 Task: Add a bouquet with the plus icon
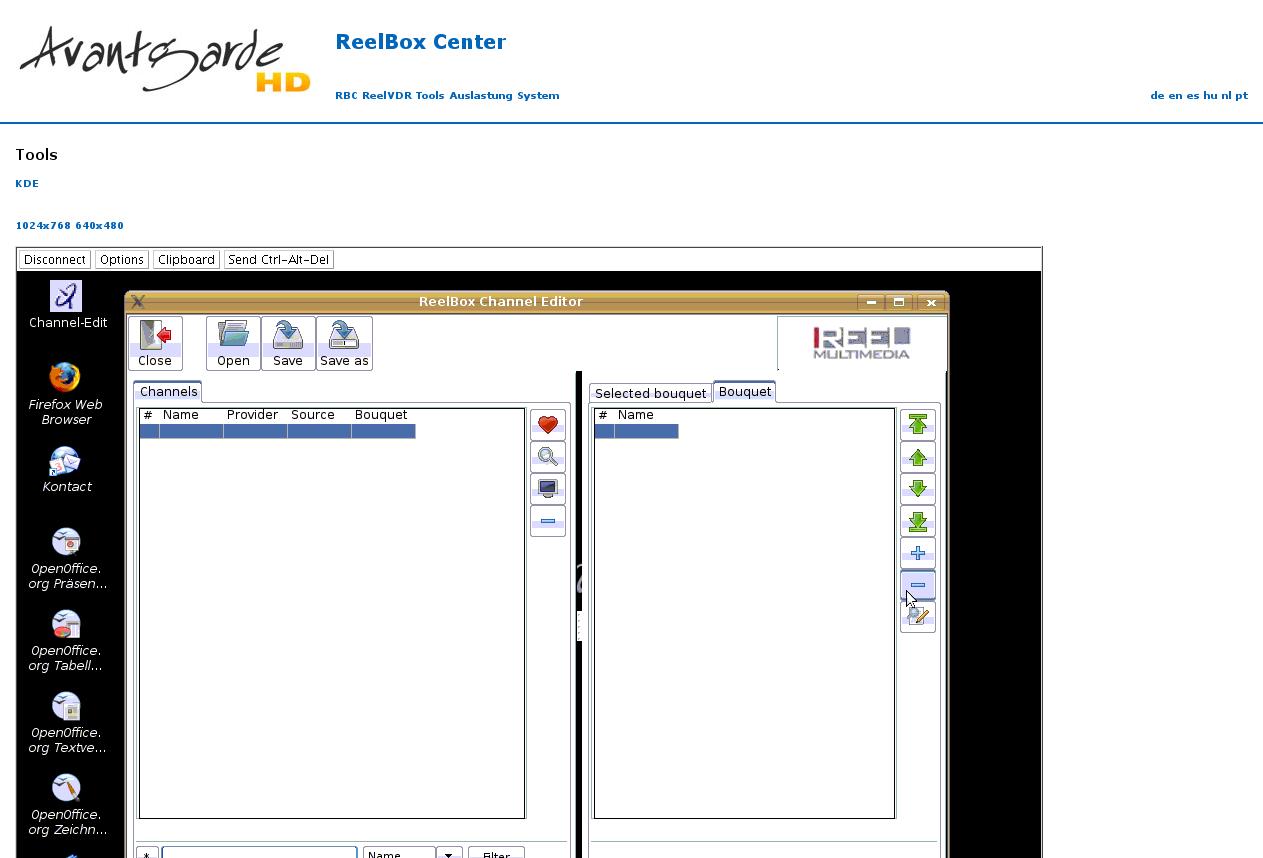pyautogui.click(x=917, y=553)
